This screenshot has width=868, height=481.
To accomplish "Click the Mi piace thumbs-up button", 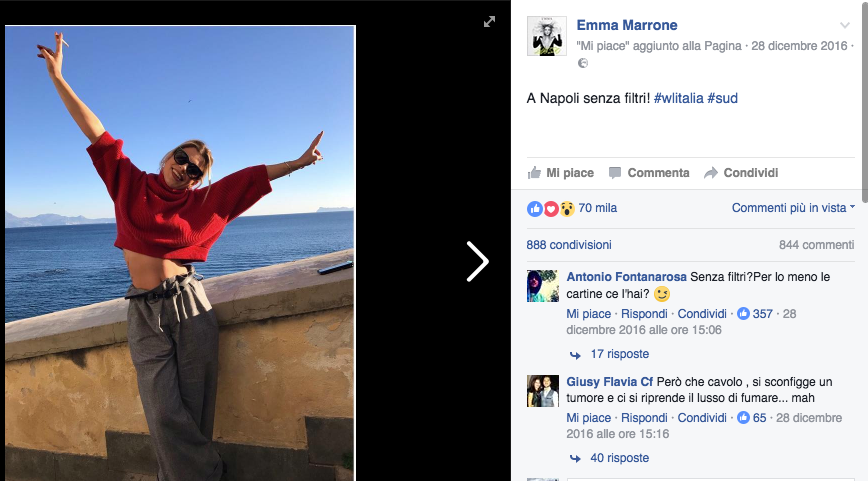I will pos(561,173).
